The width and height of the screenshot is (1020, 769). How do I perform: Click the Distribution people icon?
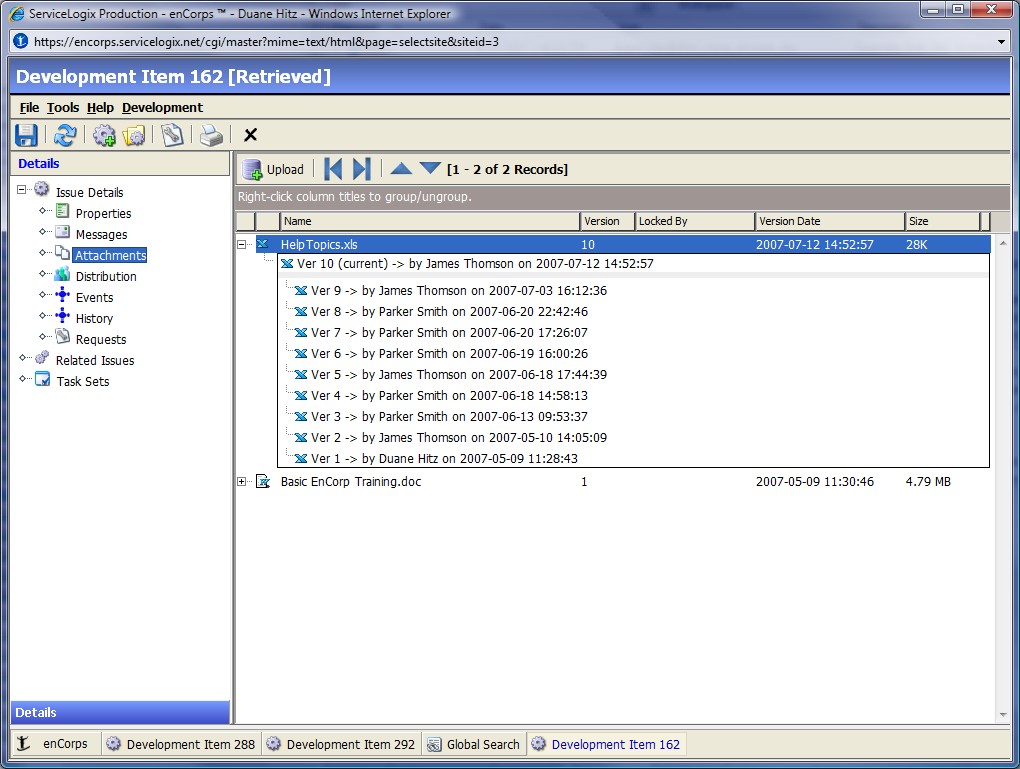coord(62,274)
